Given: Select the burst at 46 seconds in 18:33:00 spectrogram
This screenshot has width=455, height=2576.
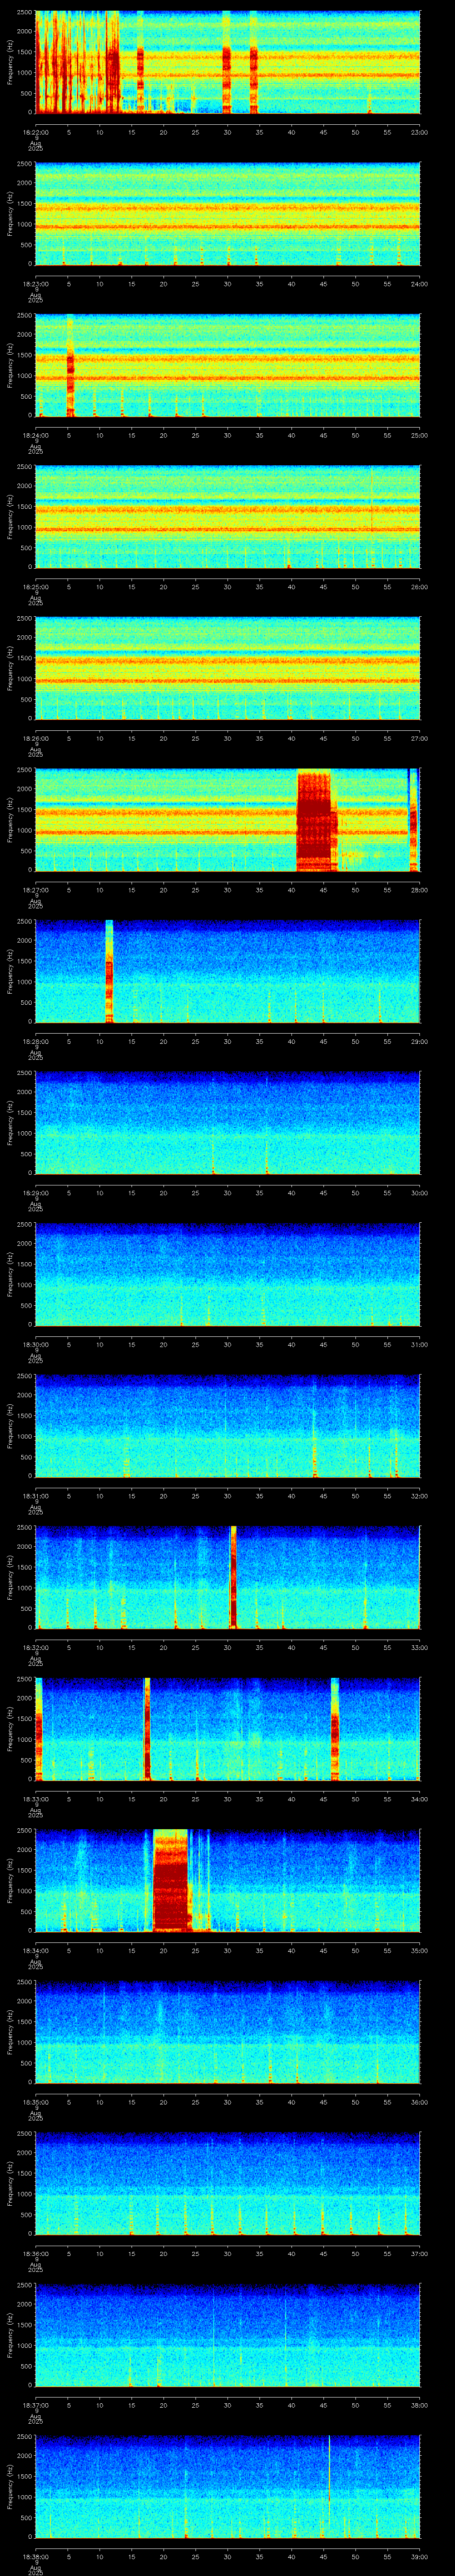Looking at the screenshot, I should (x=335, y=1728).
